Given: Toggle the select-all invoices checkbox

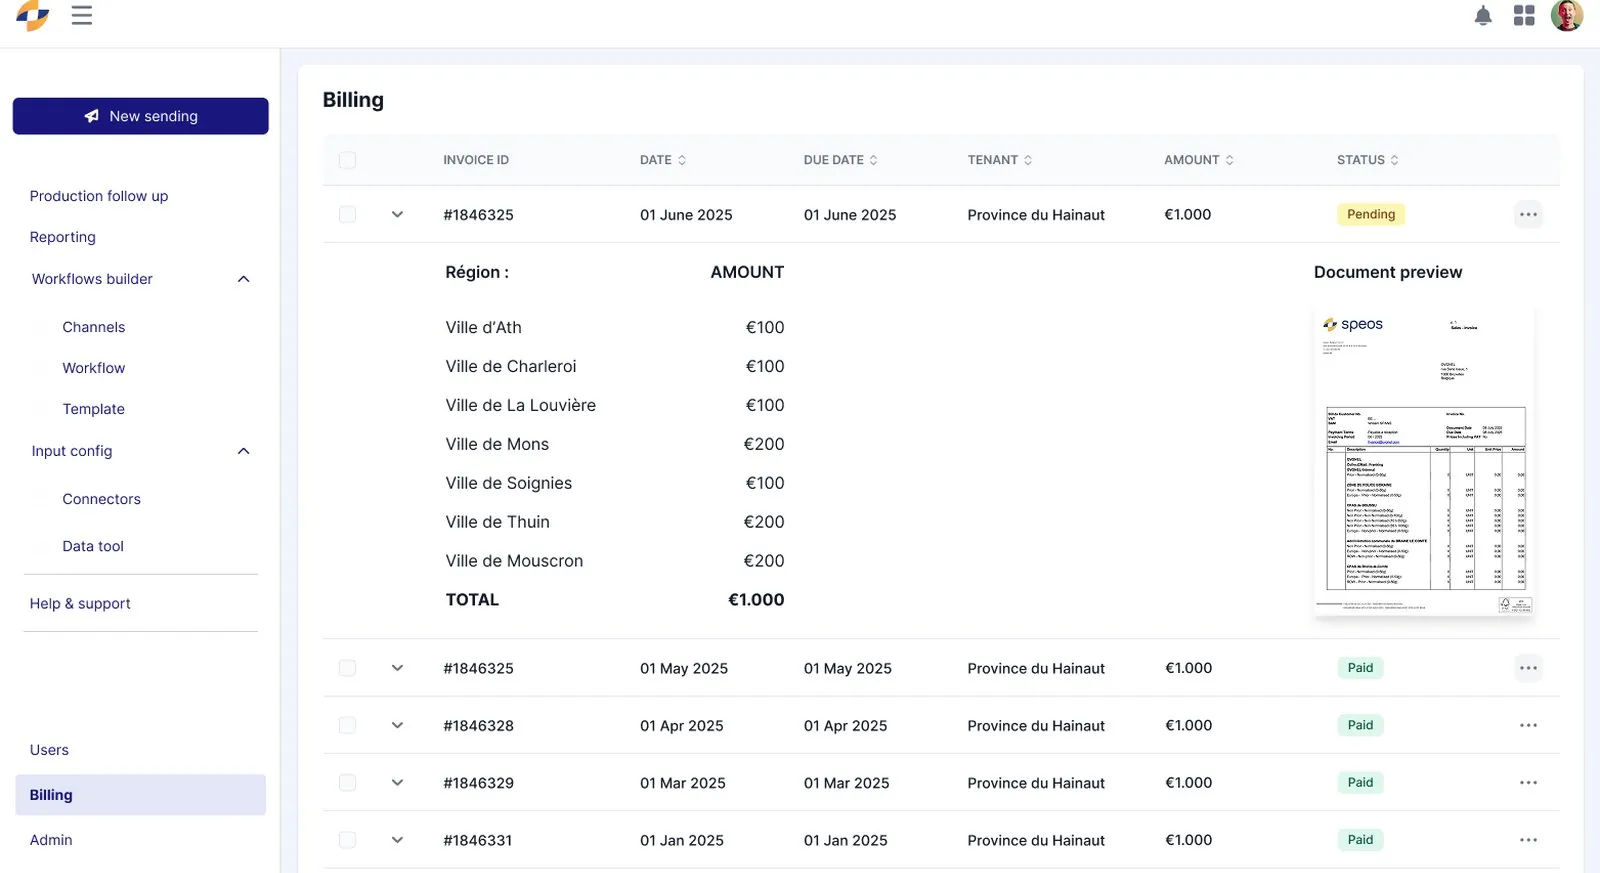Looking at the screenshot, I should coord(347,160).
